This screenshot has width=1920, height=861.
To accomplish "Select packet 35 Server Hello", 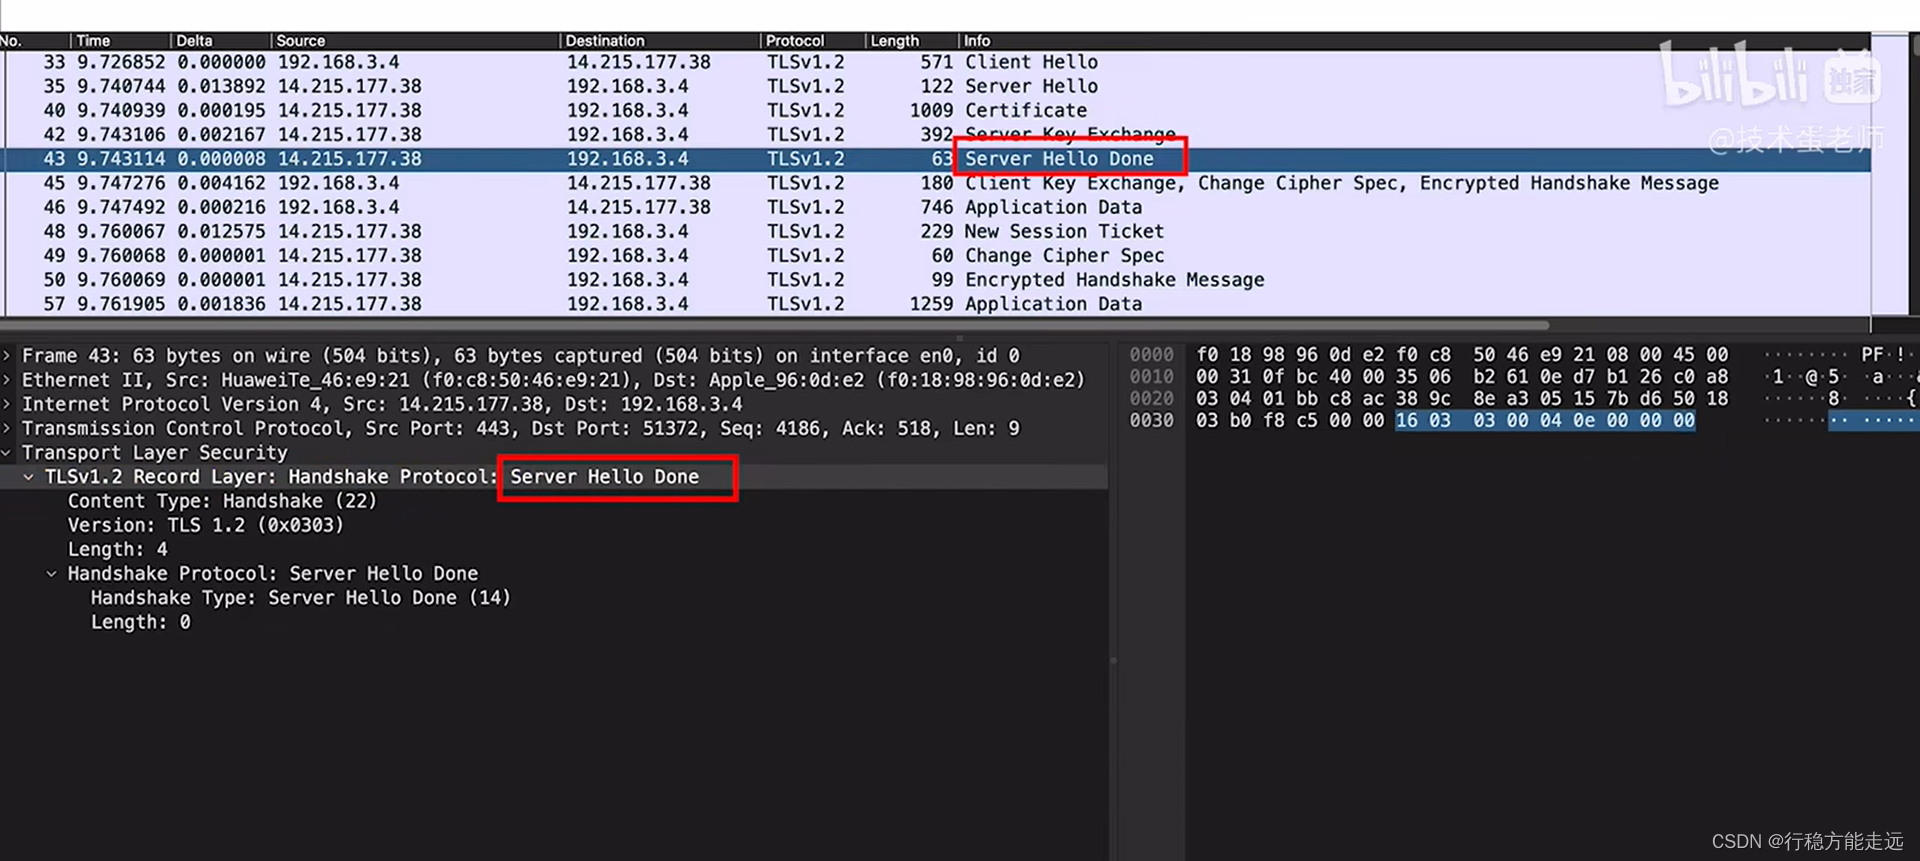I will 937,86.
